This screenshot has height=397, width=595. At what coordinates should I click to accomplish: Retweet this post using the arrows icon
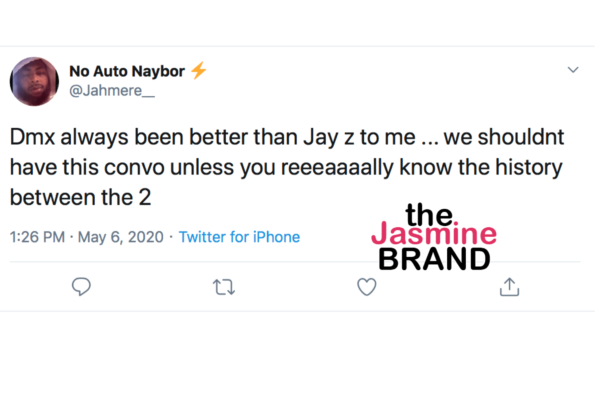point(224,287)
